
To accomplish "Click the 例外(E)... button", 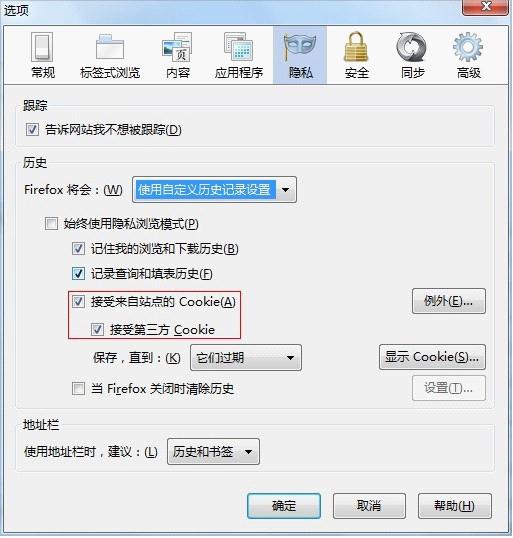I will point(449,301).
